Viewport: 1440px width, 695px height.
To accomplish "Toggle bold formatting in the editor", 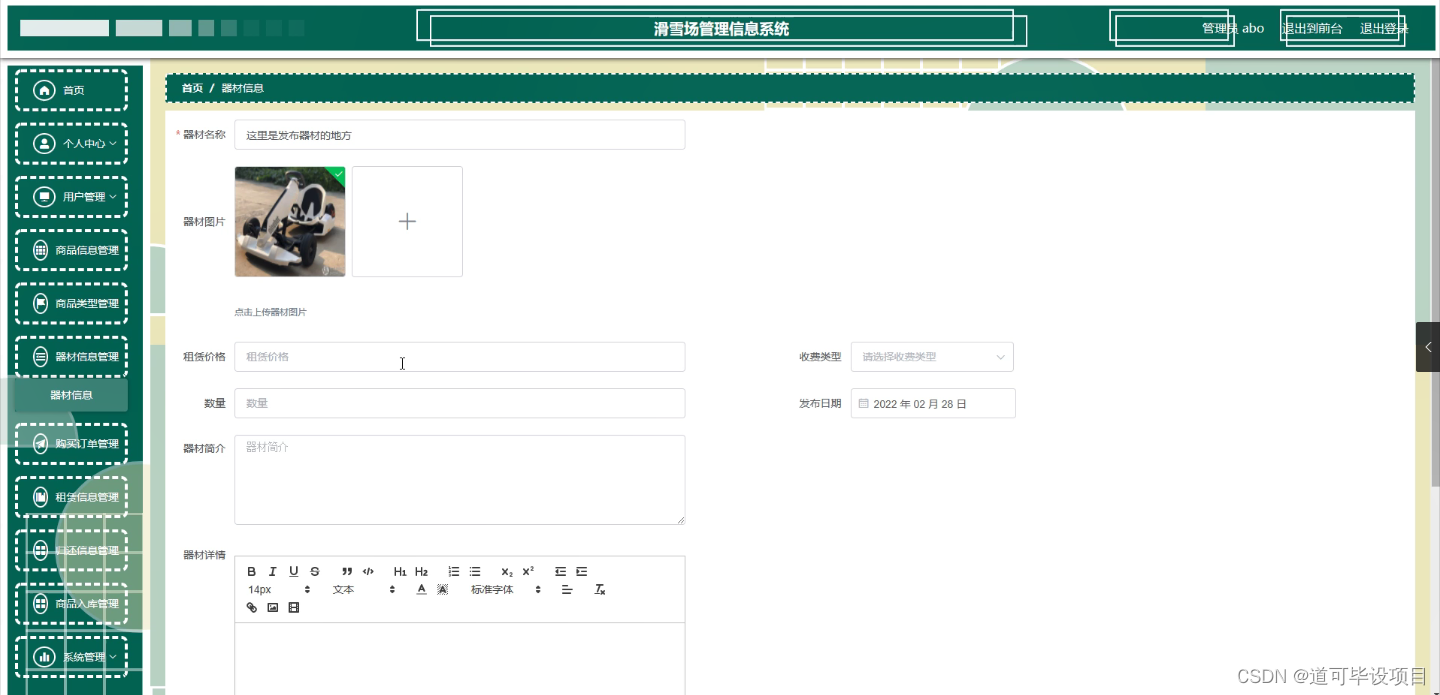I will [252, 572].
